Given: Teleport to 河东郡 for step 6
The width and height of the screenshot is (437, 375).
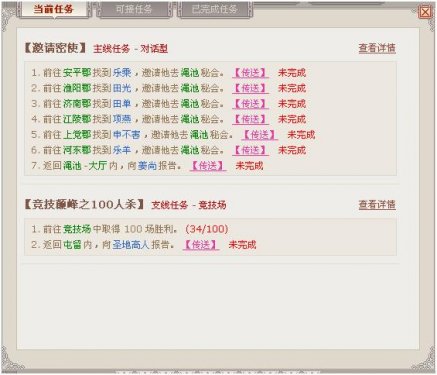Looking at the screenshot, I should pyautogui.click(x=250, y=150).
